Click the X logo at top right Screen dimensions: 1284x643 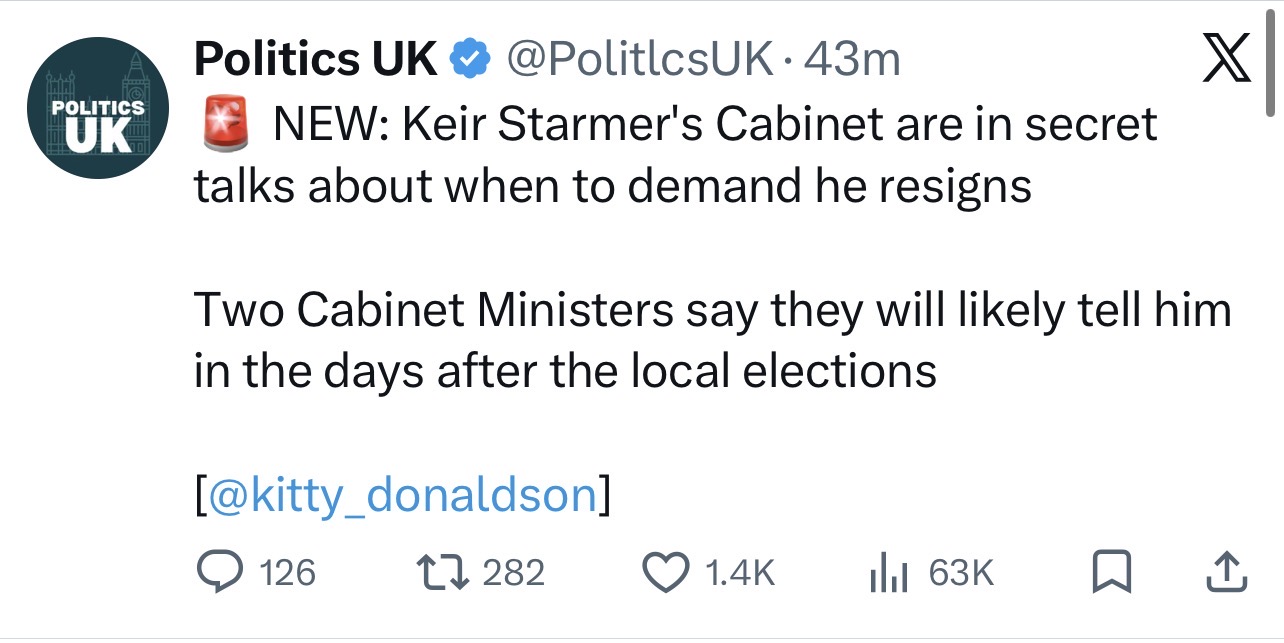tap(1225, 62)
